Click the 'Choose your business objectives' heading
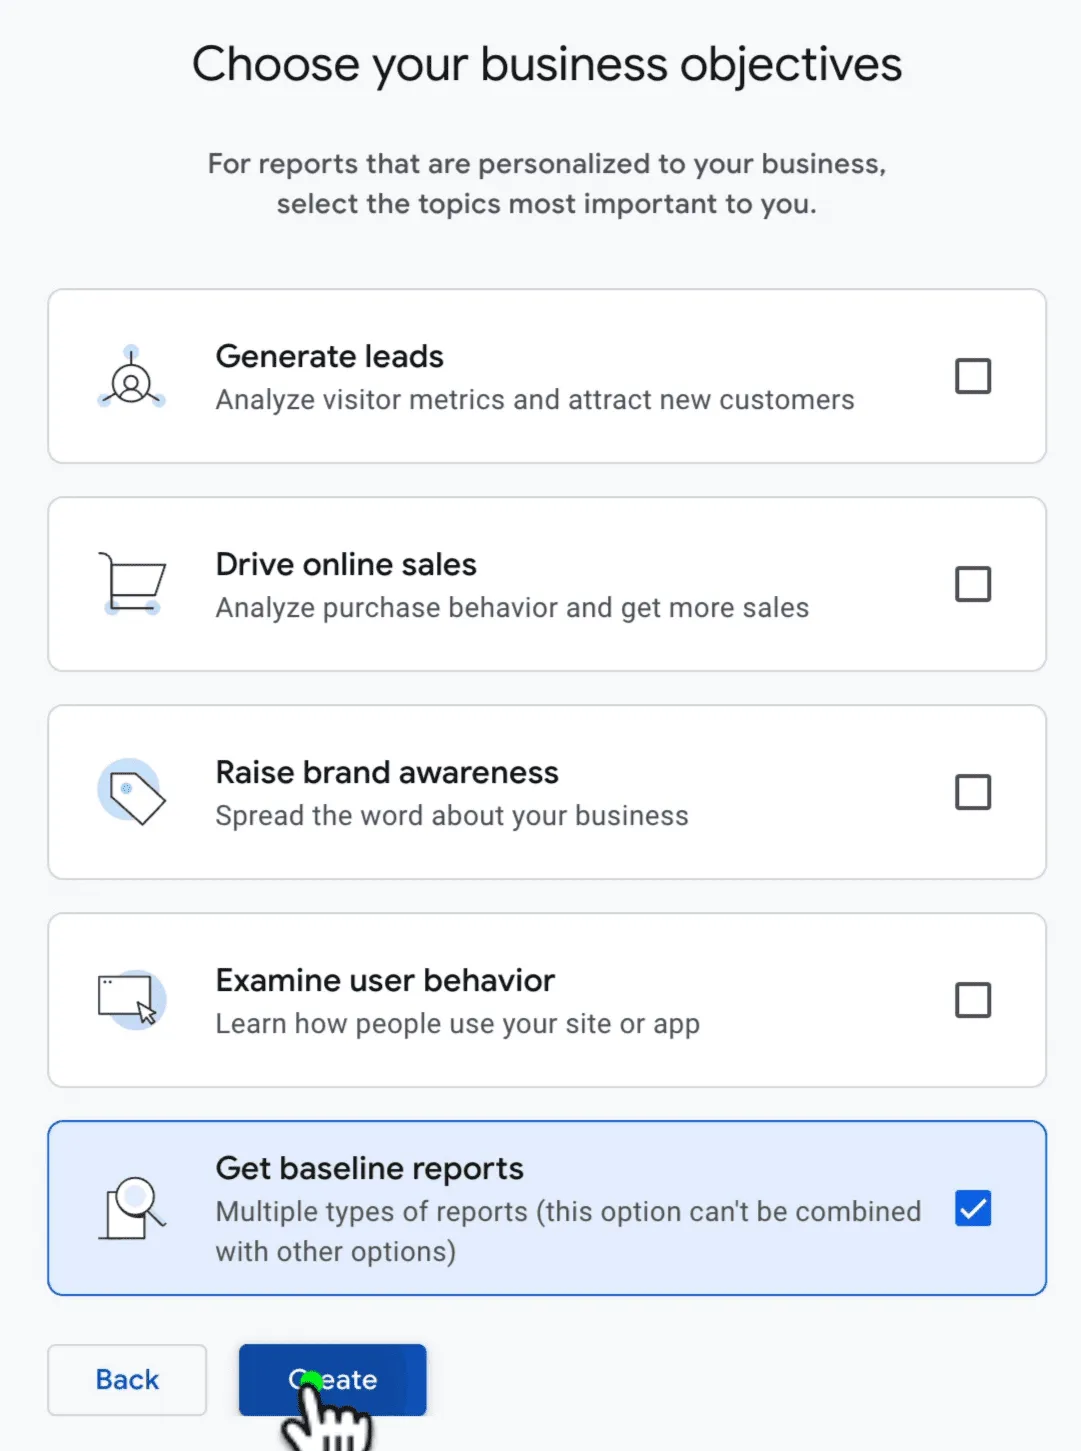The width and height of the screenshot is (1081, 1451). tap(547, 65)
